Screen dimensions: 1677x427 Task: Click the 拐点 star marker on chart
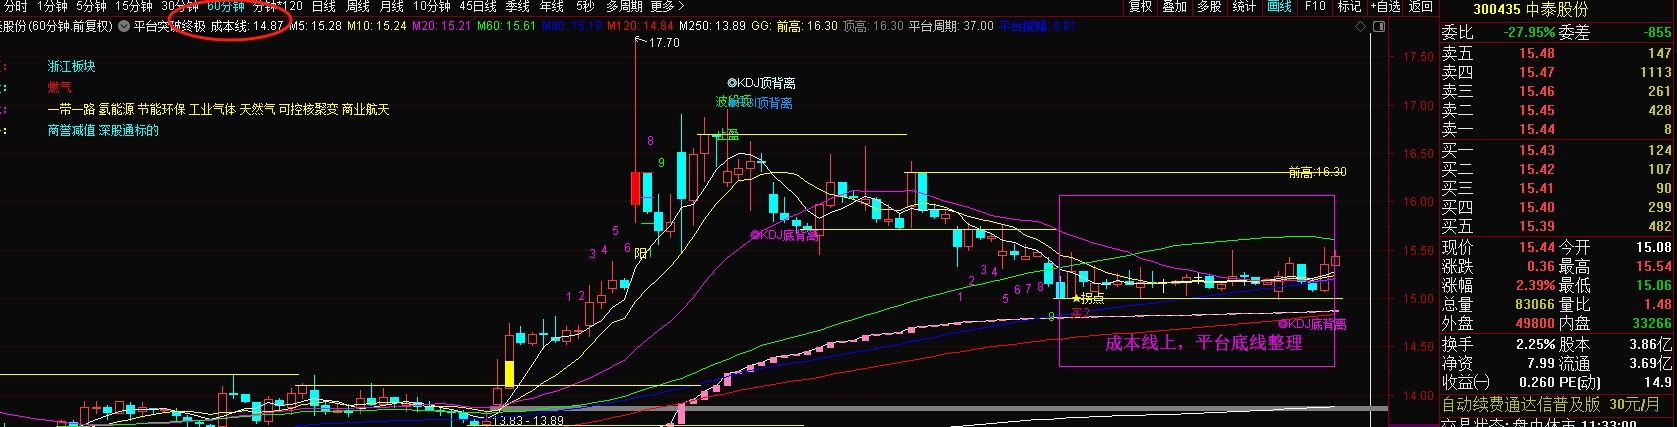coord(1088,298)
